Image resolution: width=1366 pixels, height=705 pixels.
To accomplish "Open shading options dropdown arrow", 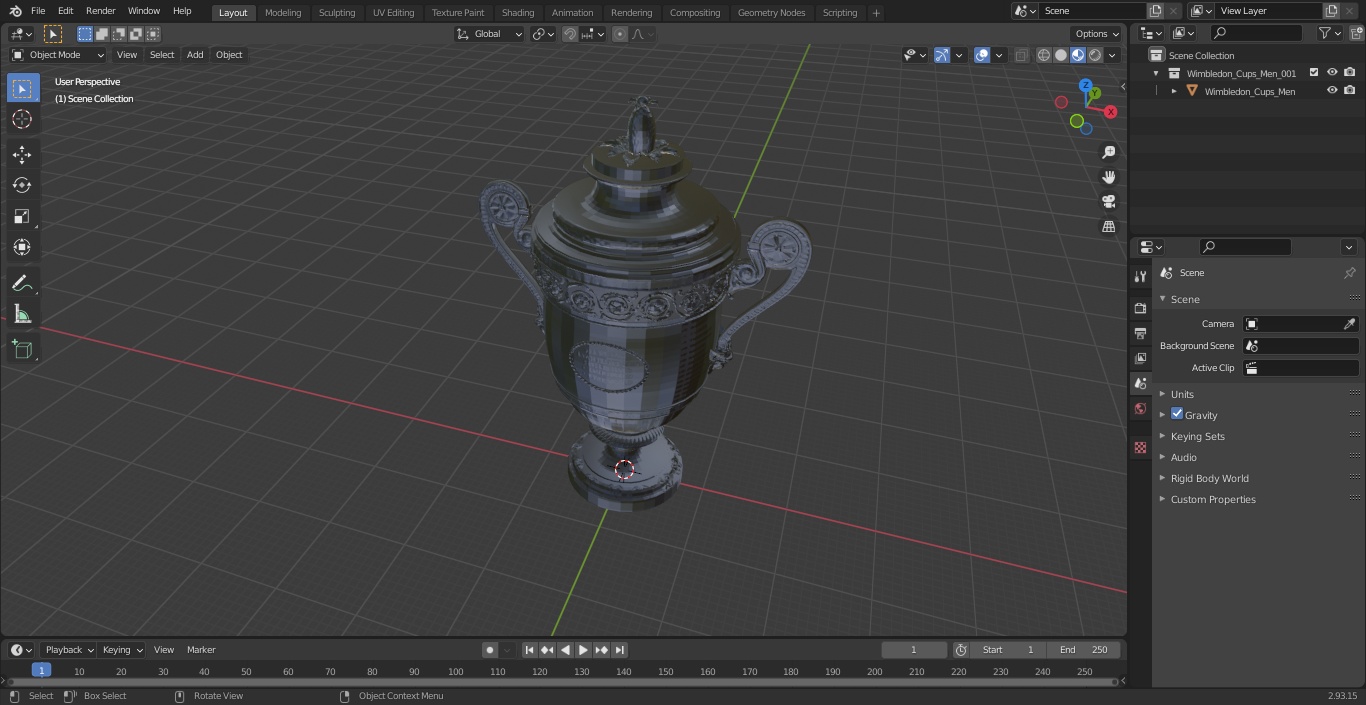I will click(1112, 55).
